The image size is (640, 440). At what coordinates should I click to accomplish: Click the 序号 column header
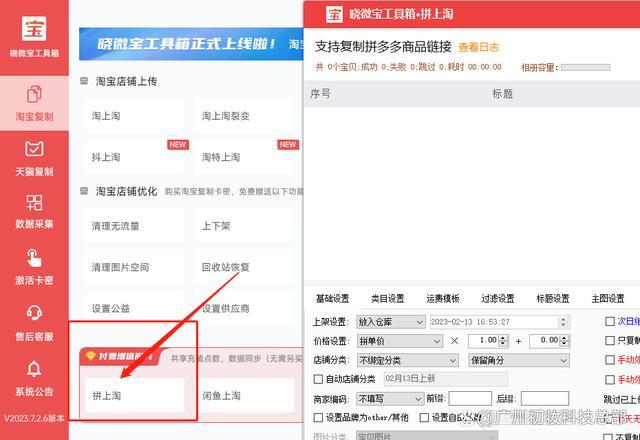pyautogui.click(x=320, y=94)
